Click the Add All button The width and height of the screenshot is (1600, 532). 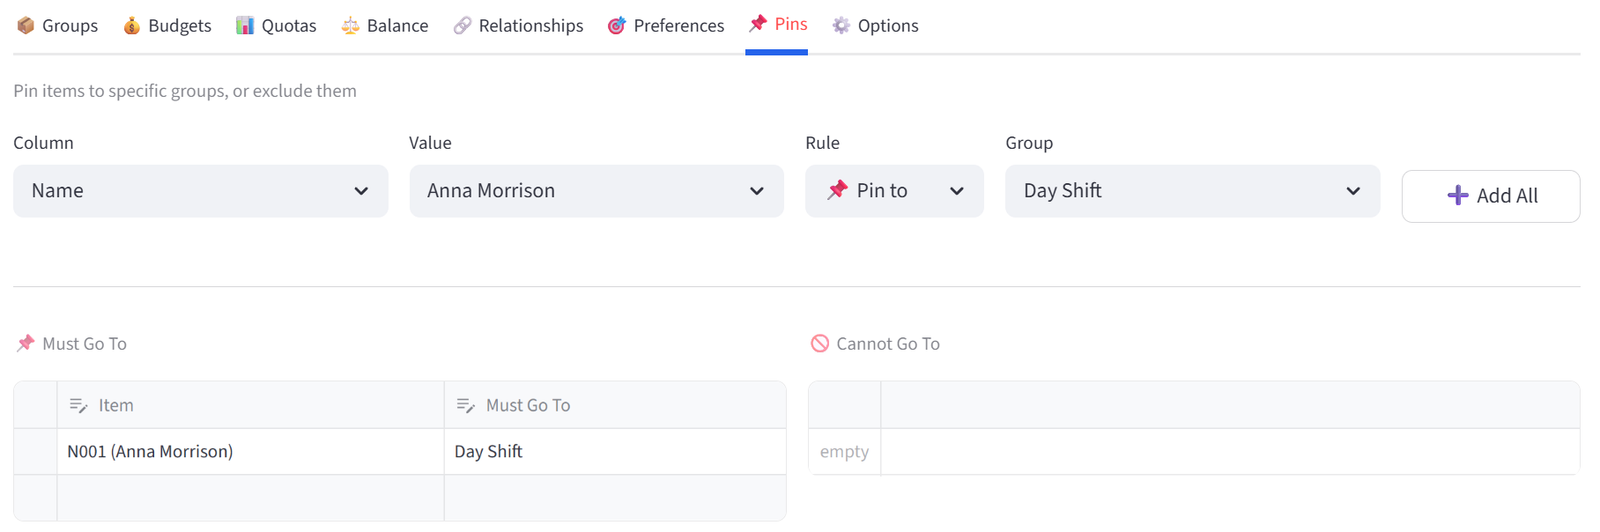pos(1491,196)
